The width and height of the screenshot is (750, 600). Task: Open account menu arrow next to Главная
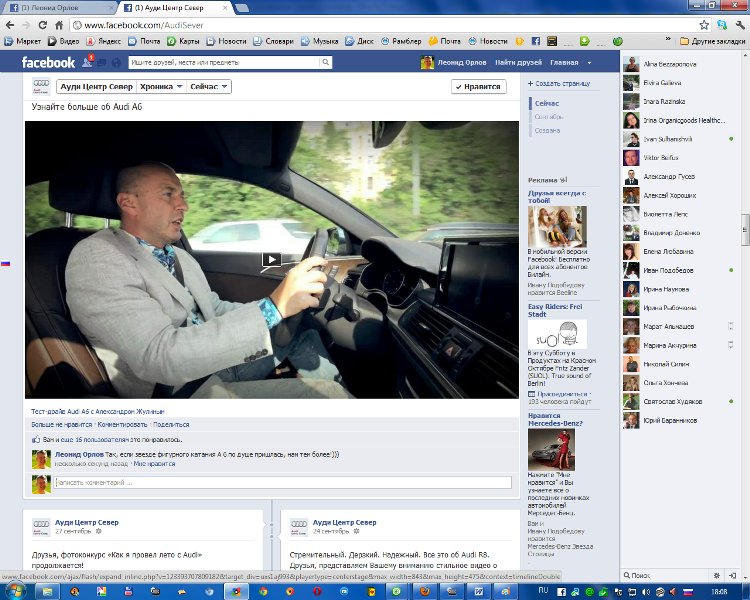click(x=589, y=63)
